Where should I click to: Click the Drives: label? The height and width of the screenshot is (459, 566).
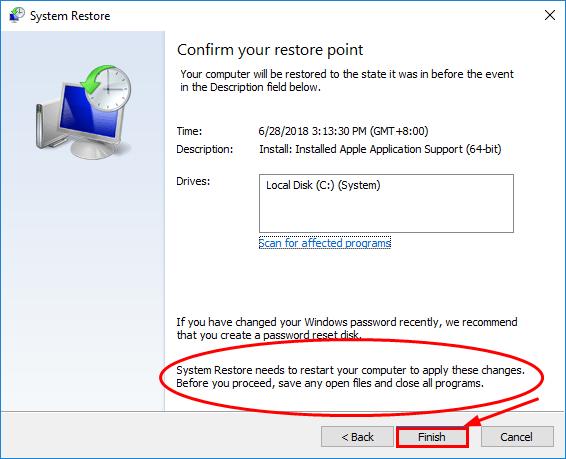(193, 181)
